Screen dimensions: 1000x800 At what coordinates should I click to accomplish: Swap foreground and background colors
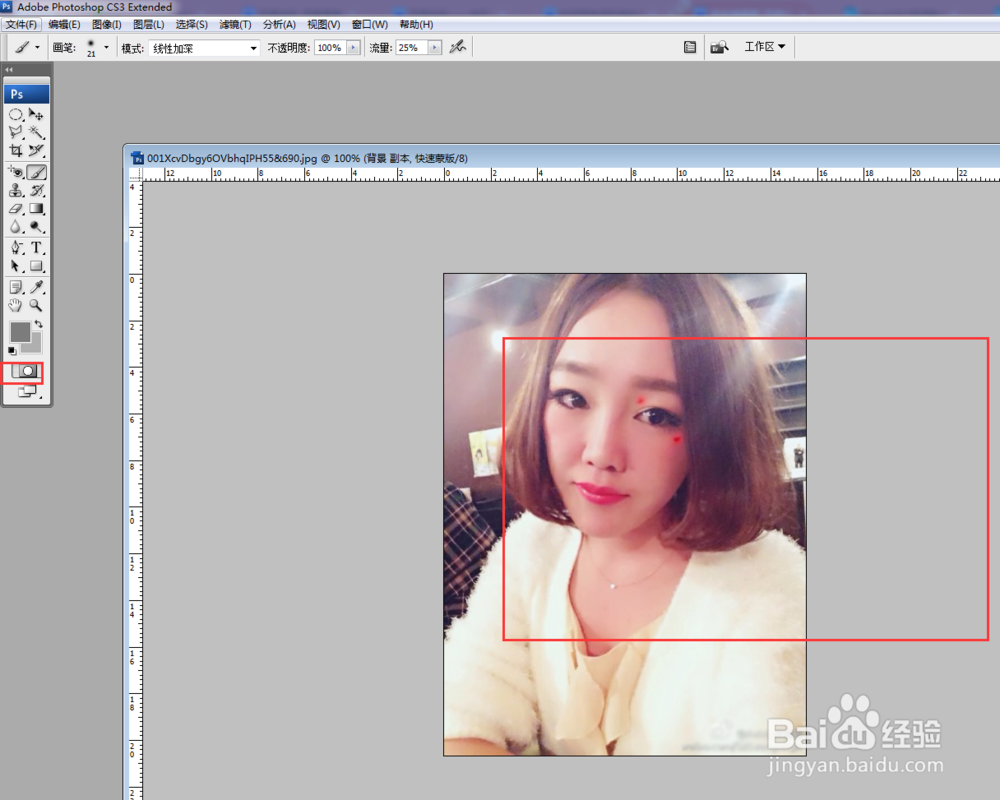point(39,324)
